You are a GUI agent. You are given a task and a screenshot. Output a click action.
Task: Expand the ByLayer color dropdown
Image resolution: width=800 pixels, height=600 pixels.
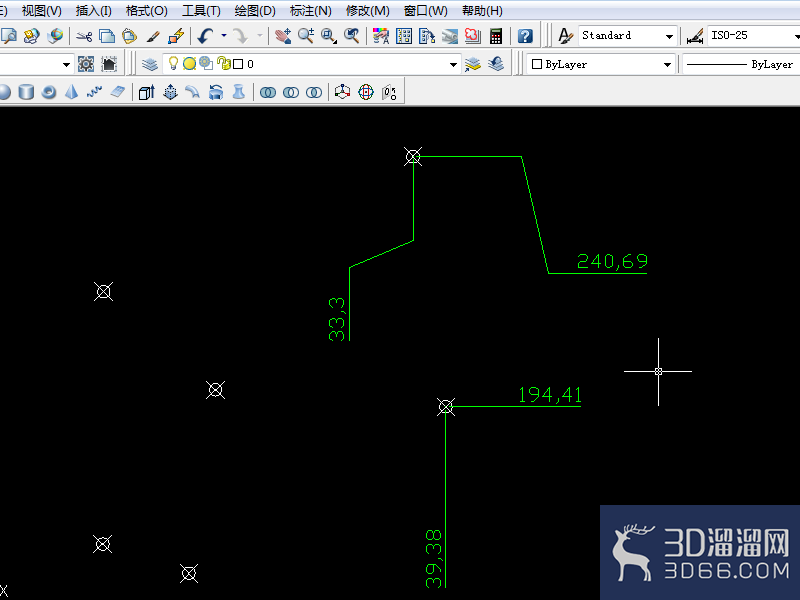667,64
